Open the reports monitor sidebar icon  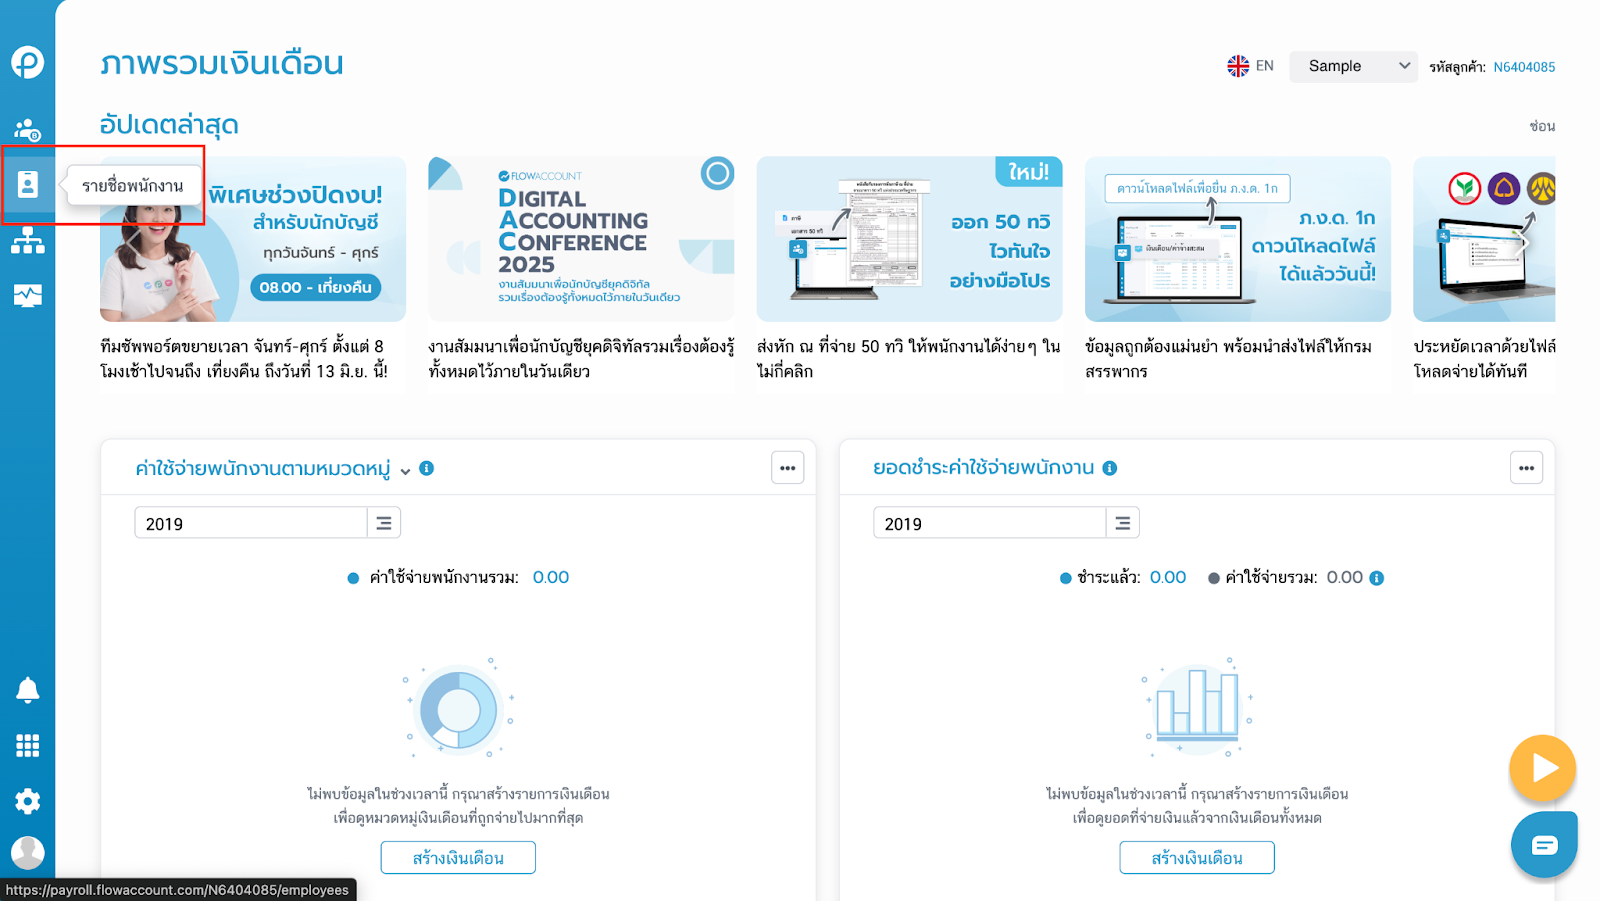27,296
